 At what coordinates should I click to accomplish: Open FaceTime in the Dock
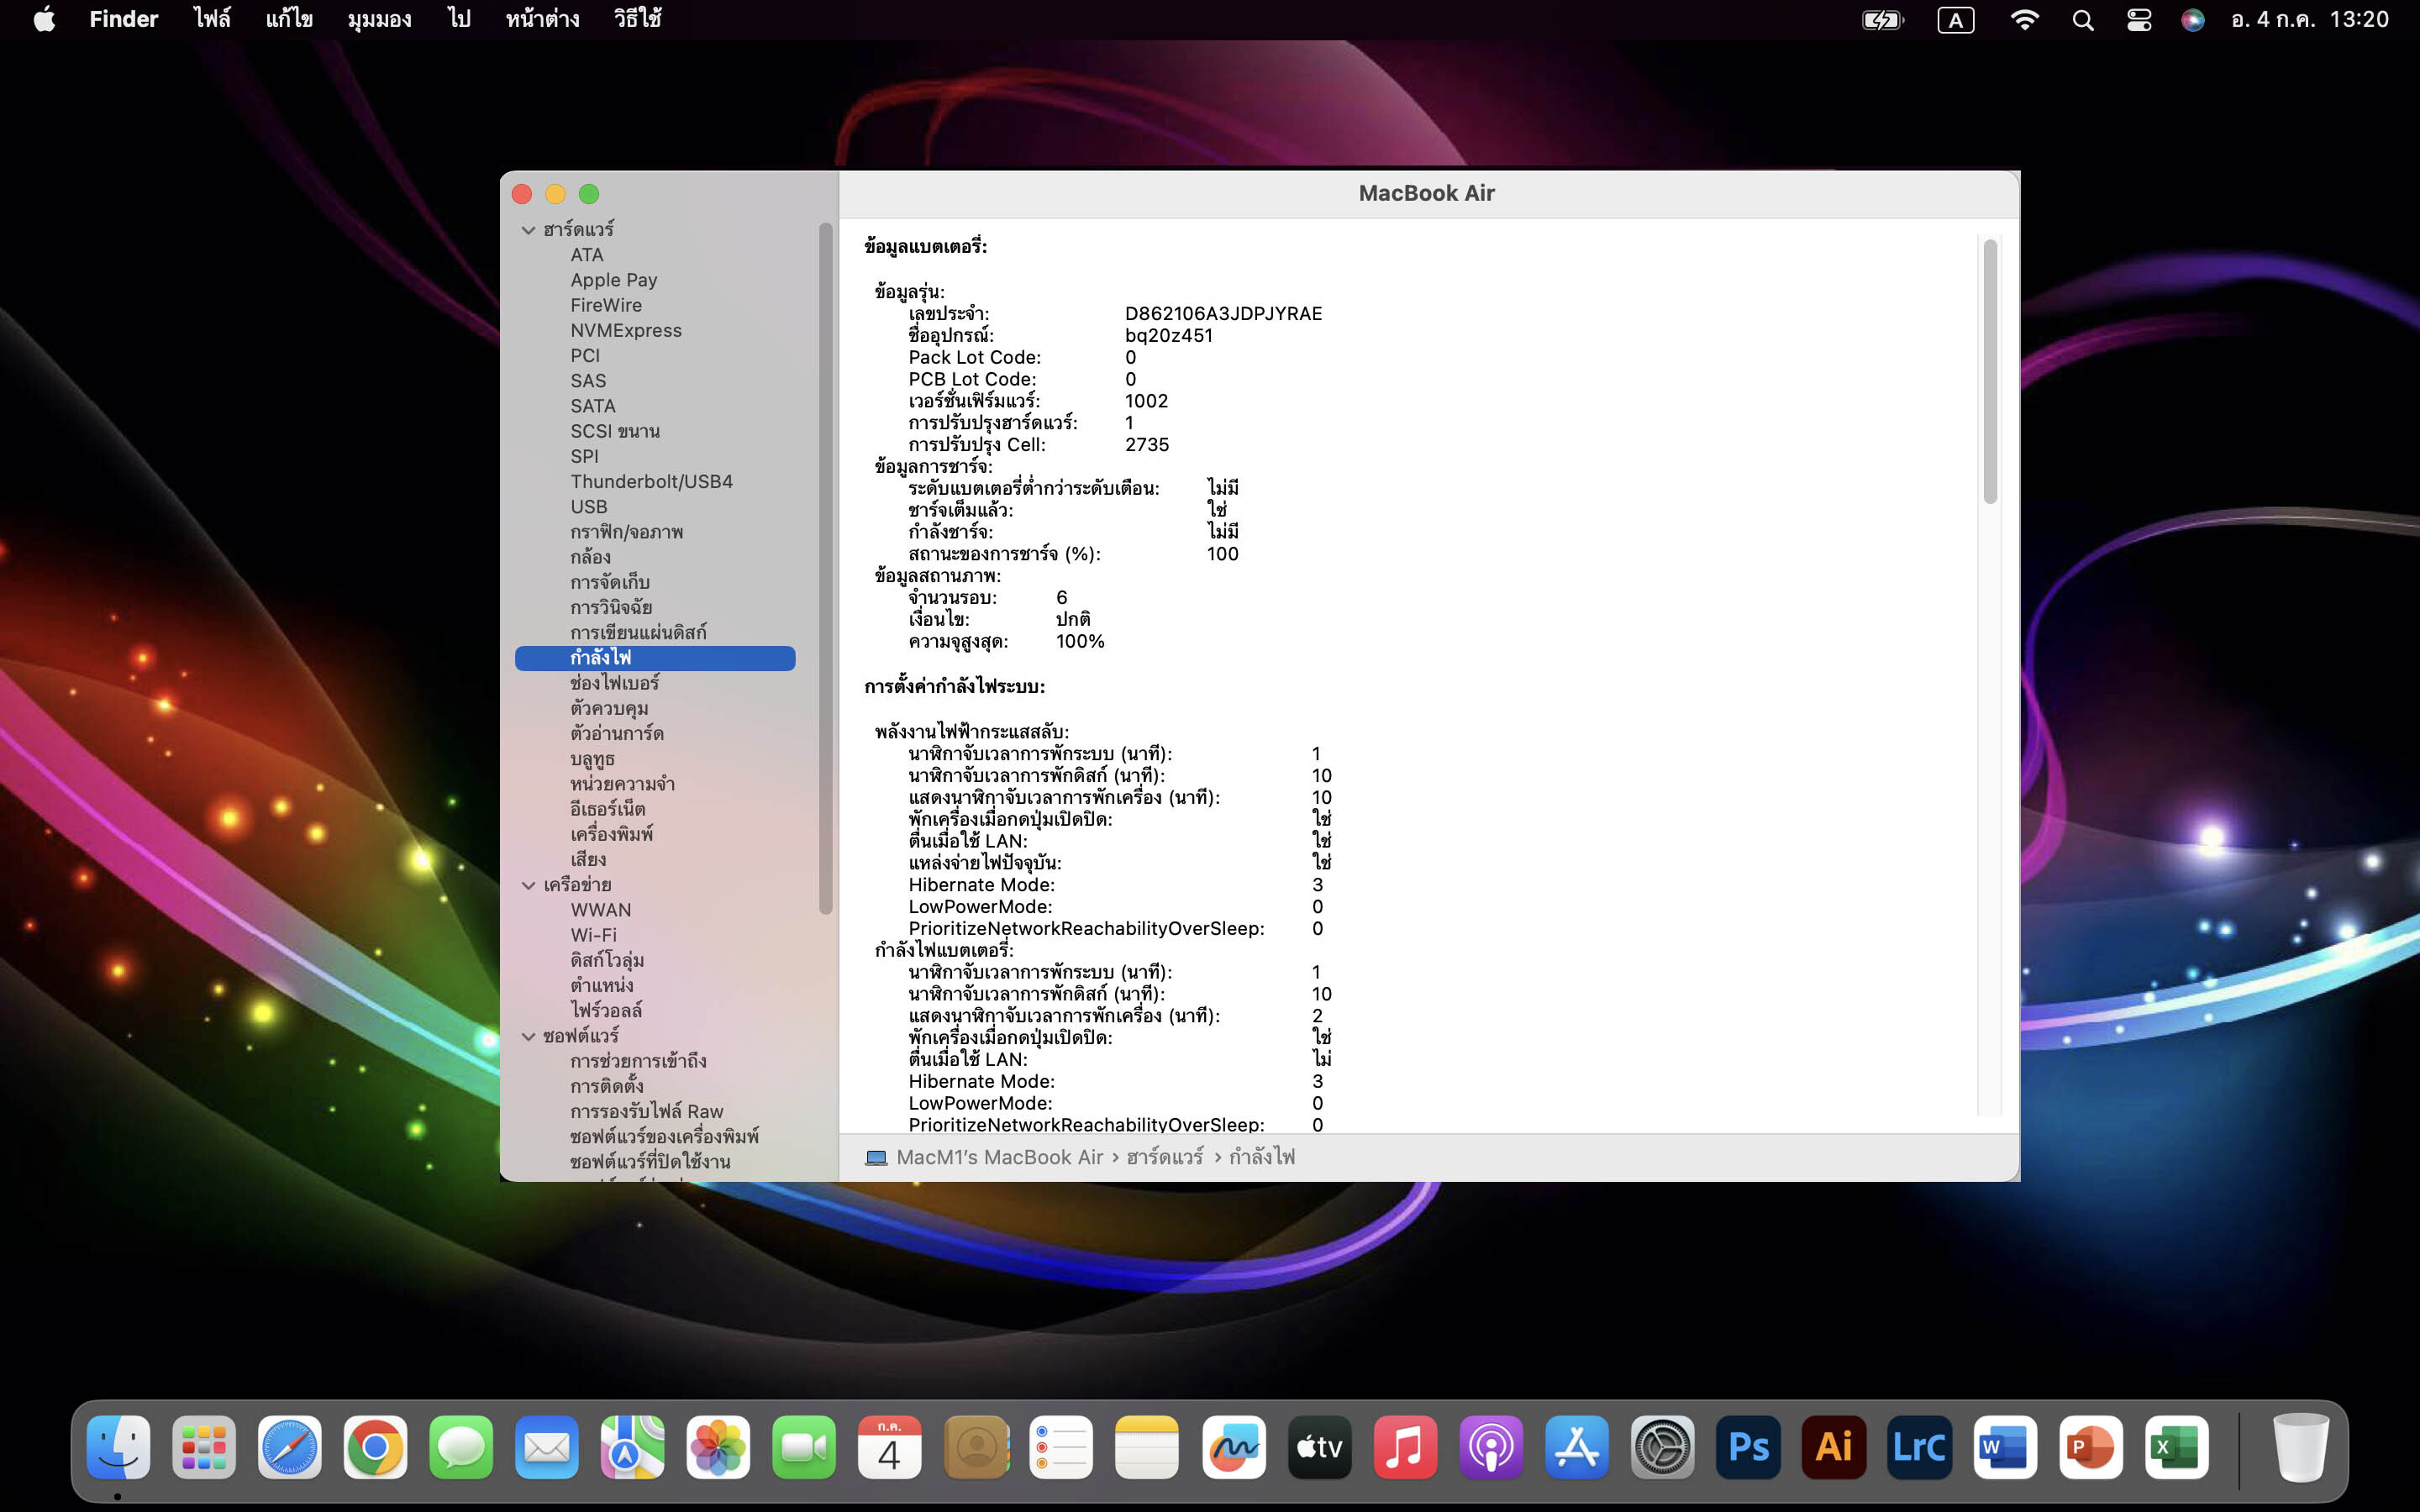tap(804, 1447)
